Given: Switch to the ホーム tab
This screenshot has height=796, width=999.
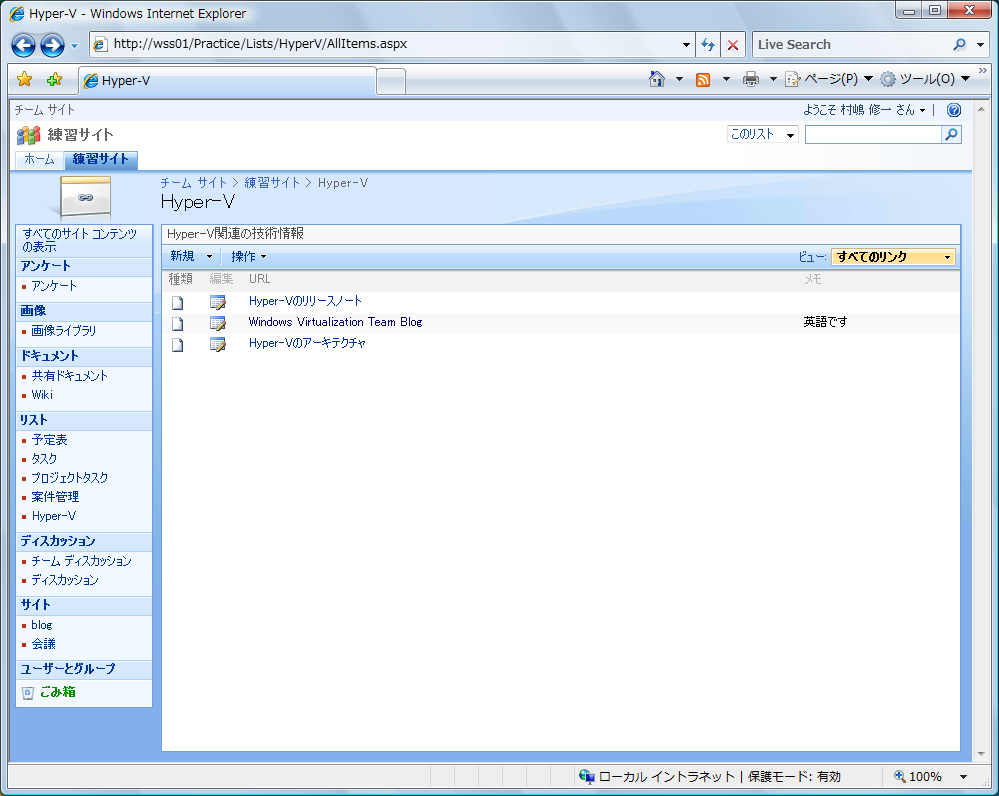Looking at the screenshot, I should (40, 159).
